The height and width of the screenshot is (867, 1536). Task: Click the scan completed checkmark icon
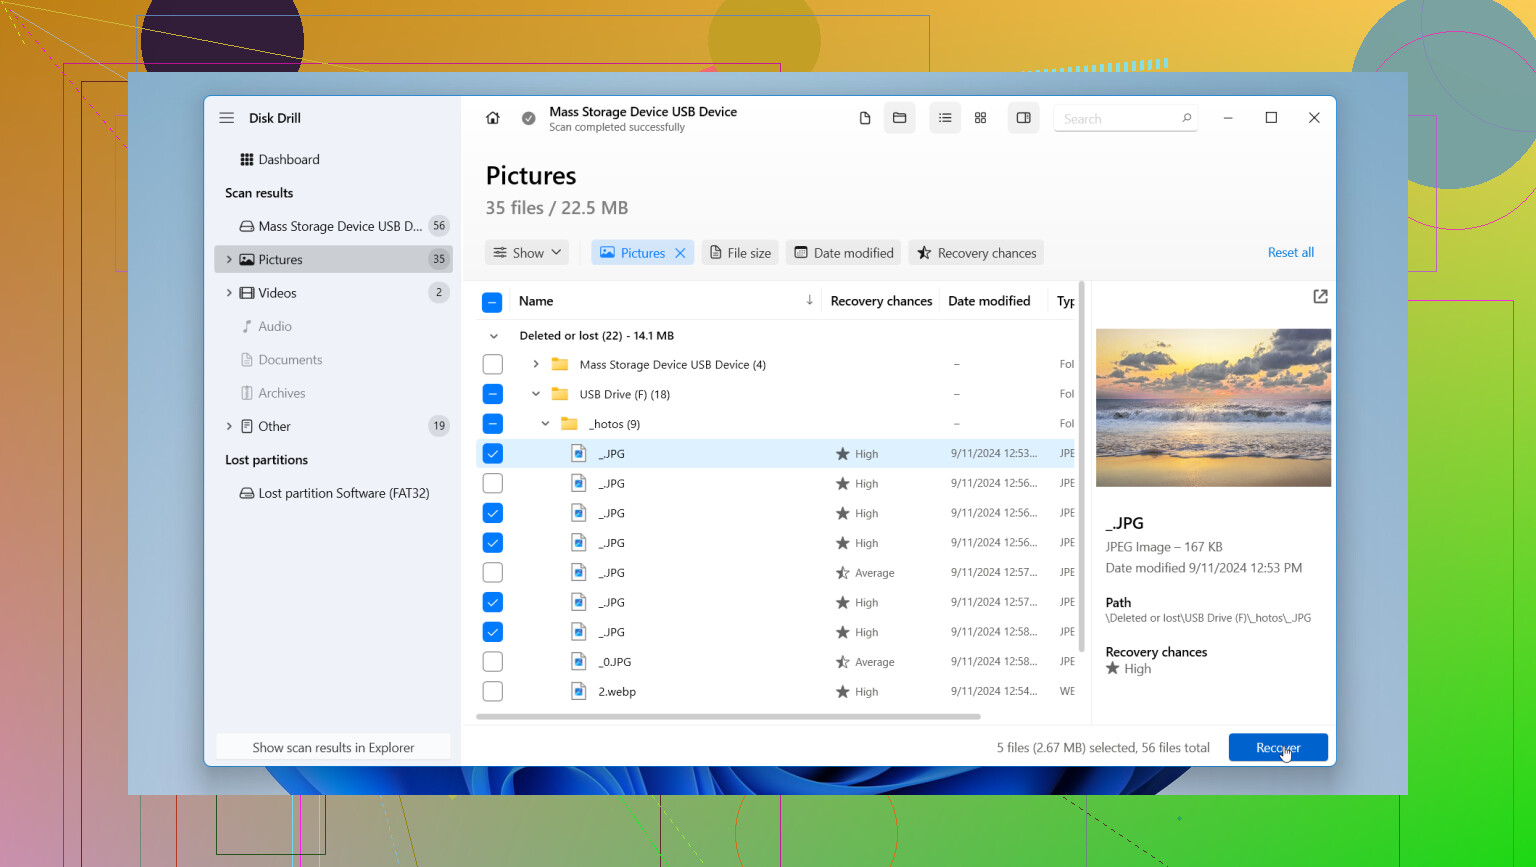[x=529, y=118]
